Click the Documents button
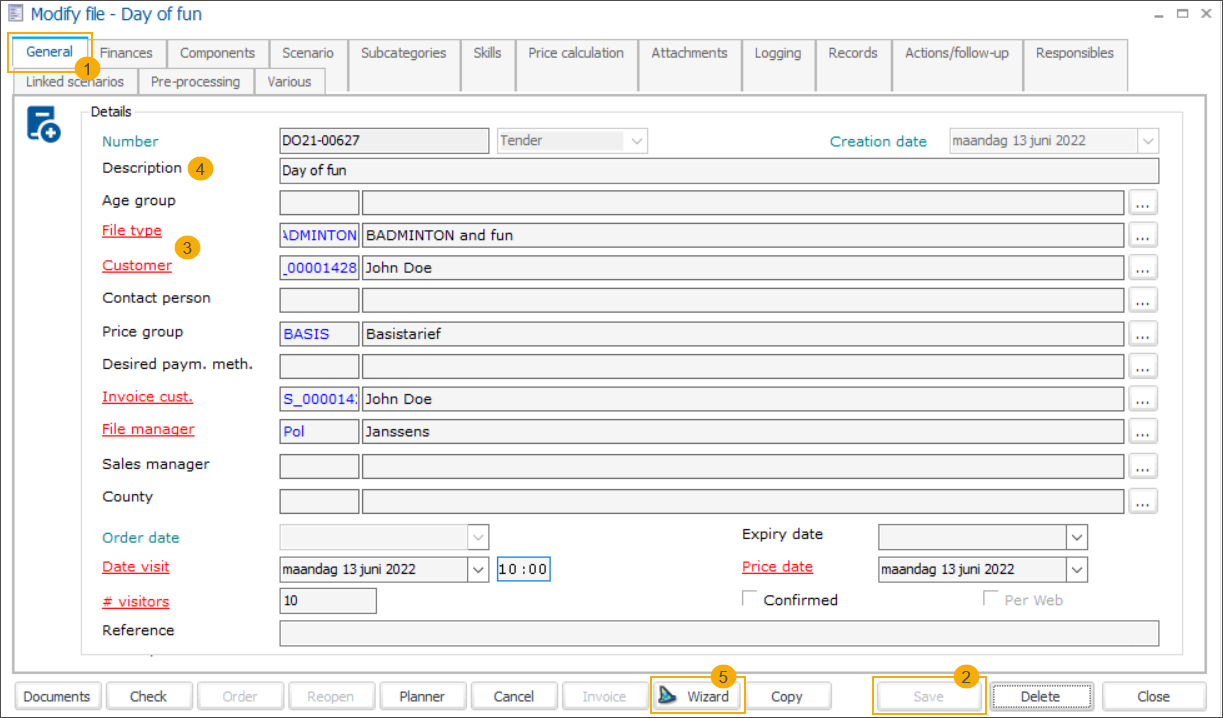 (x=57, y=696)
